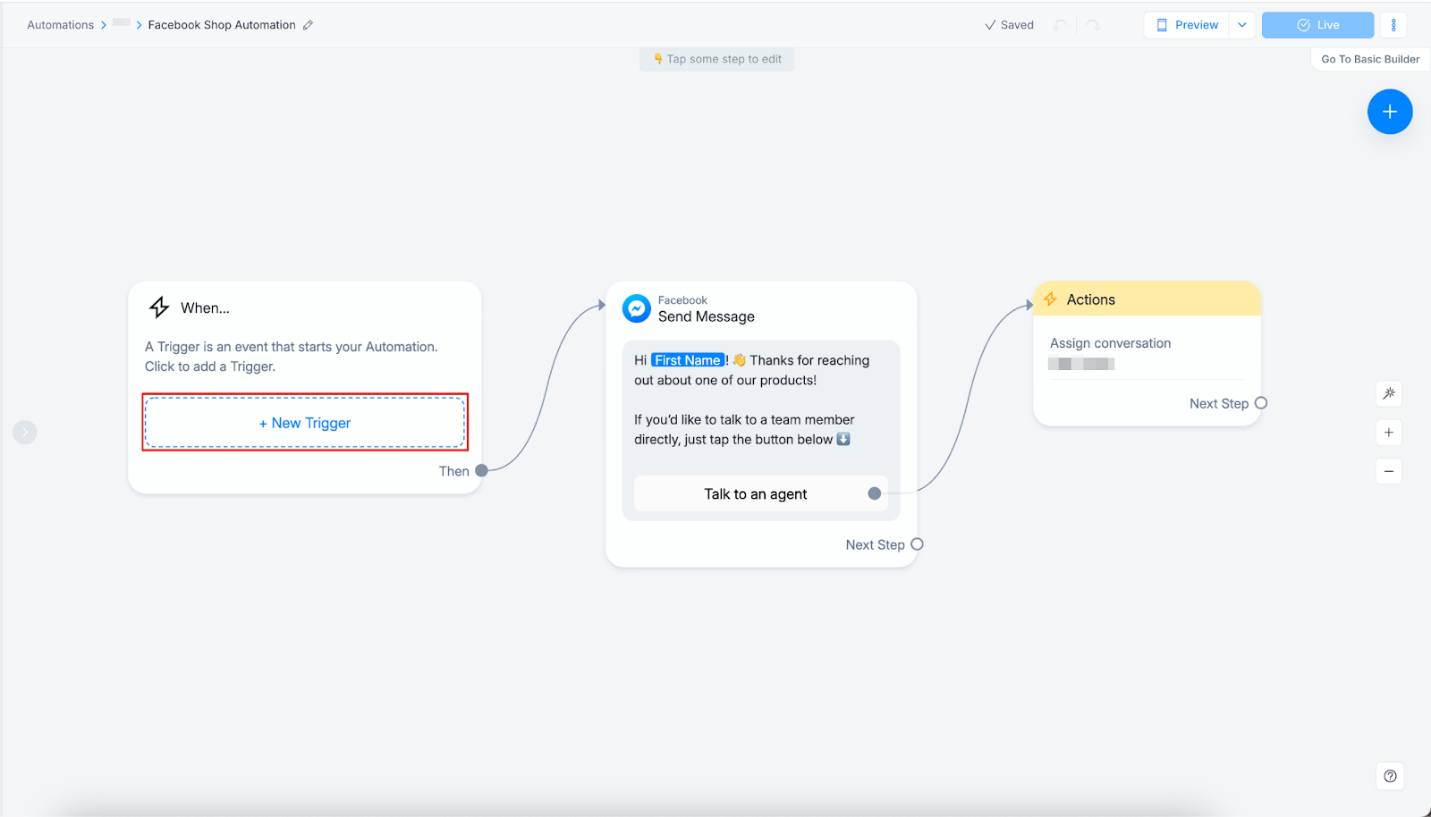
Task: Click the lightning icon on the Actions card
Action: point(1049,299)
